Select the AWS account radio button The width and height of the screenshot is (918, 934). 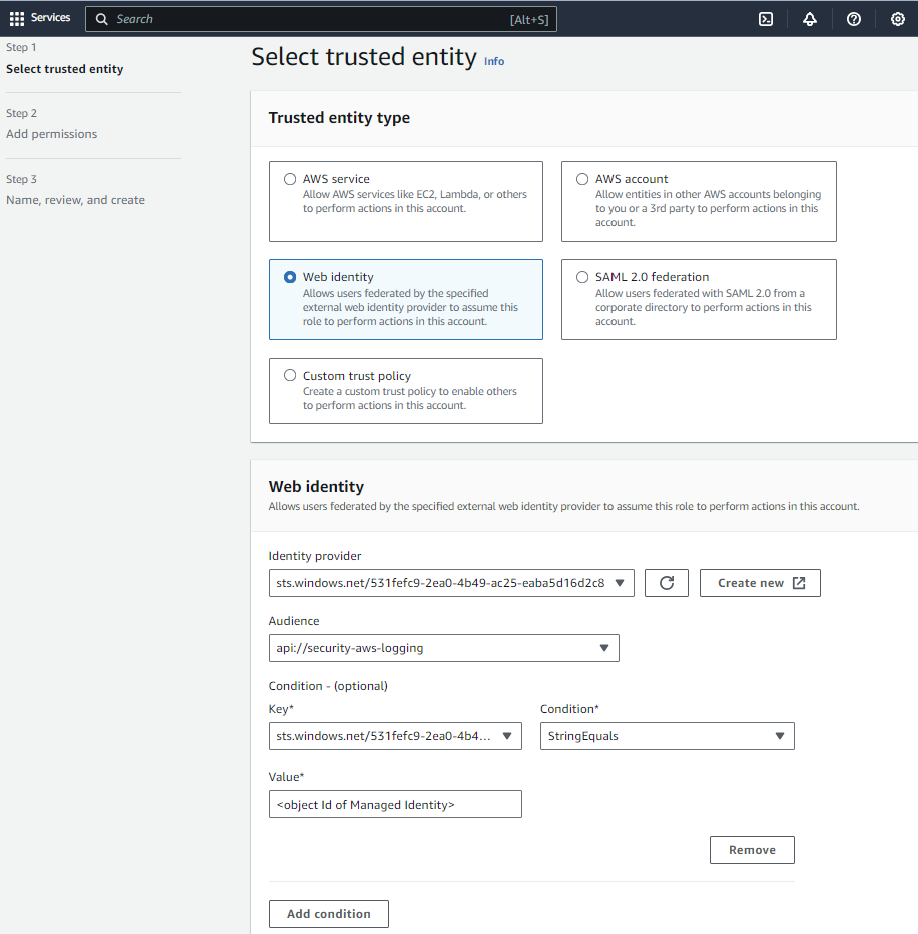click(582, 179)
